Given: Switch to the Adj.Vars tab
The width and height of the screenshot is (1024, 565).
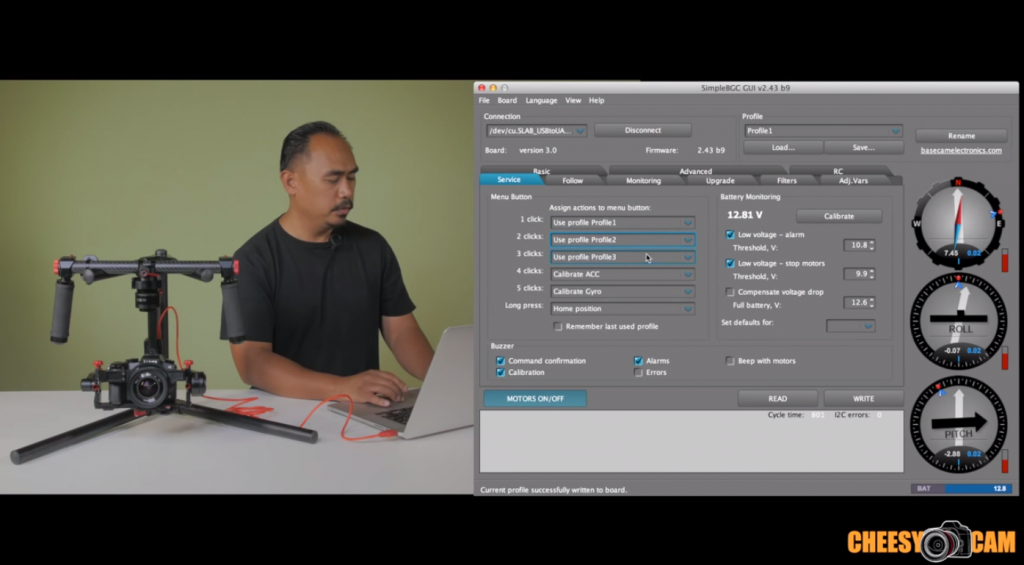Looking at the screenshot, I should click(x=853, y=180).
